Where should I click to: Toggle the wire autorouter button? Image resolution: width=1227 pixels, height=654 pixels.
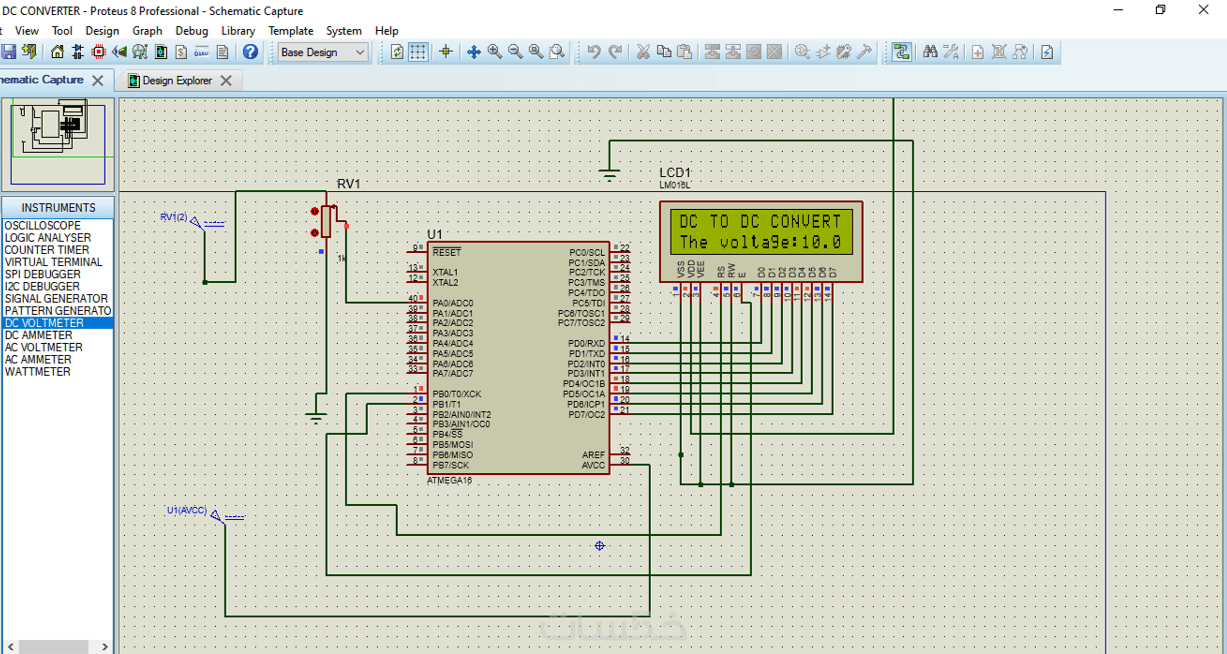(x=901, y=52)
